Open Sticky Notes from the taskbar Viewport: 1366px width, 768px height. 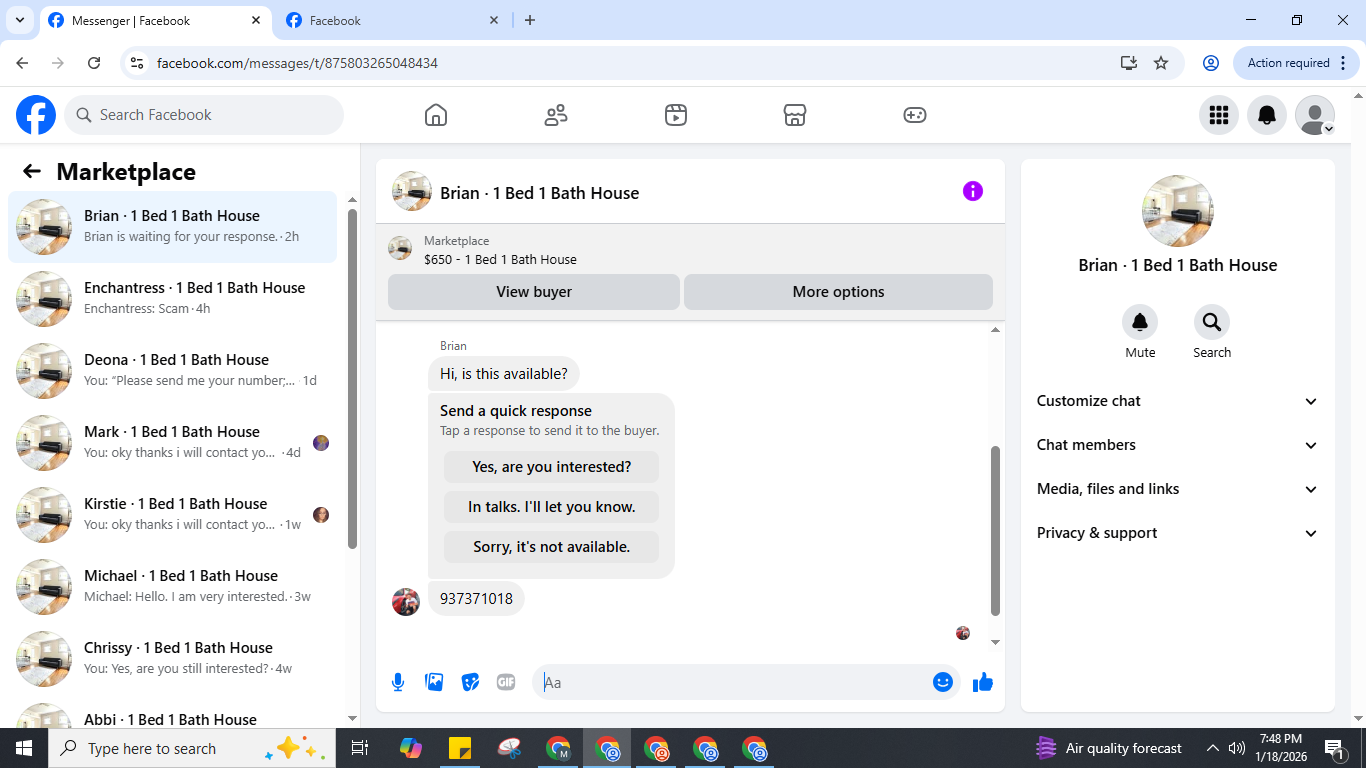click(x=460, y=748)
